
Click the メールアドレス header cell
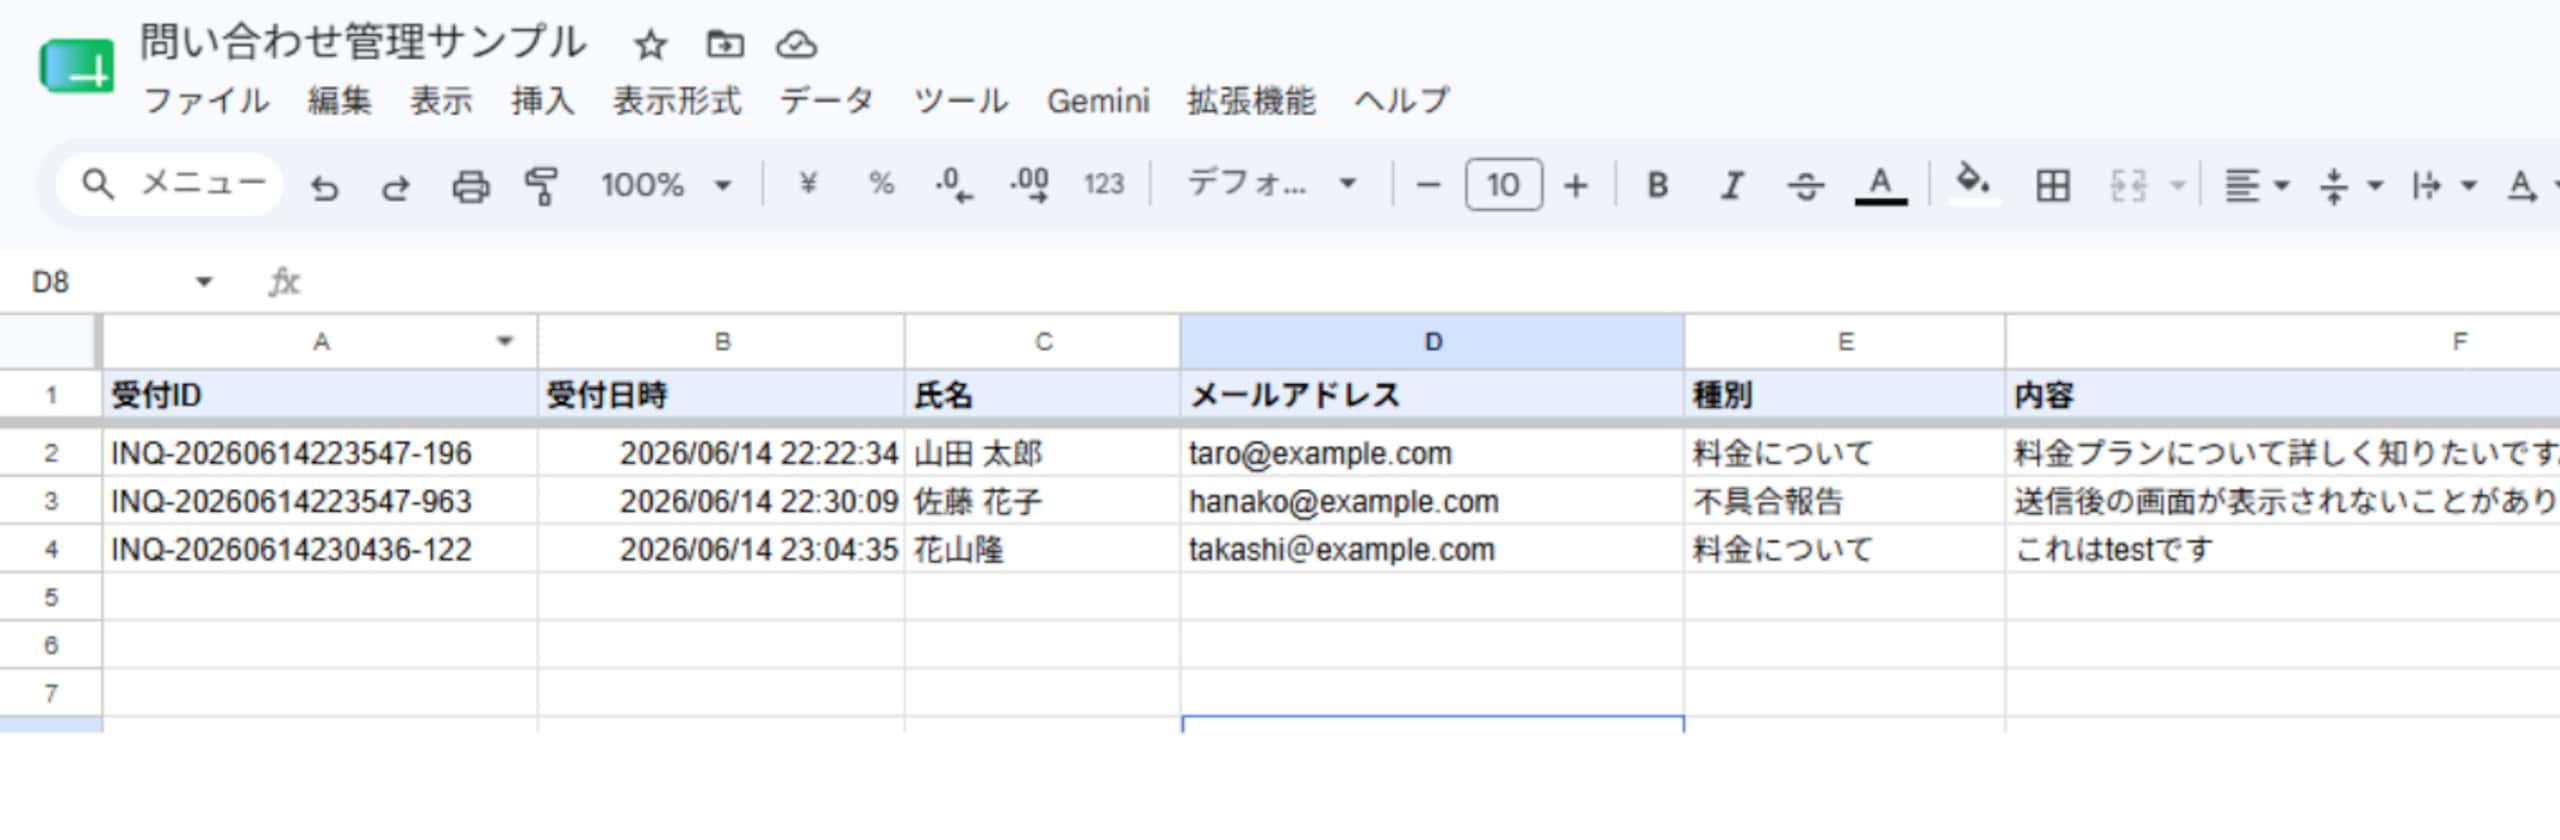pyautogui.click(x=1433, y=395)
